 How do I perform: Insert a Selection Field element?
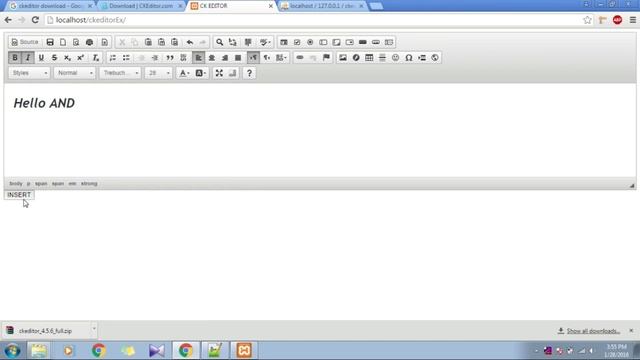pyautogui.click(x=349, y=42)
